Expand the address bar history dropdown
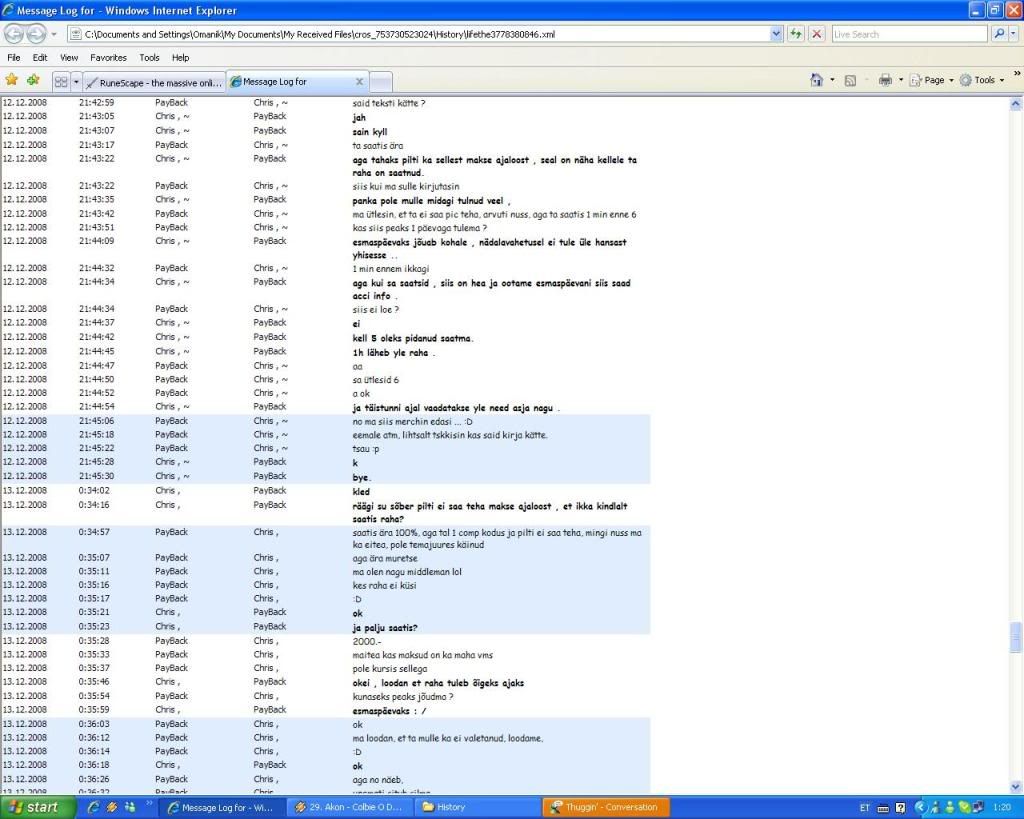The width and height of the screenshot is (1024, 819). tap(777, 33)
